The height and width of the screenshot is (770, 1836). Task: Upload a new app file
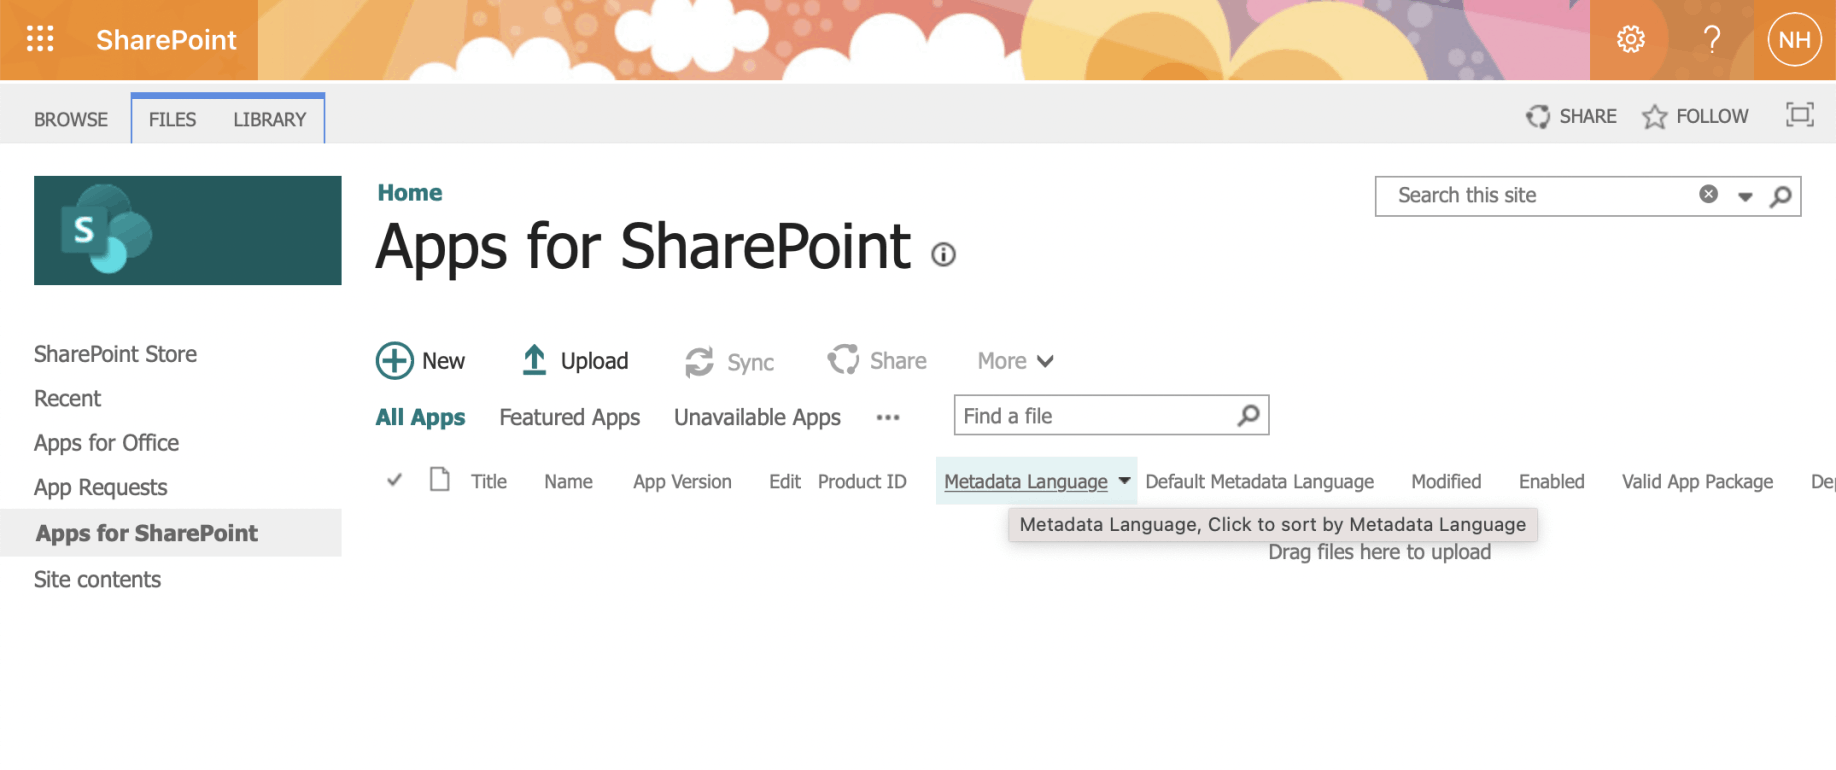(576, 361)
